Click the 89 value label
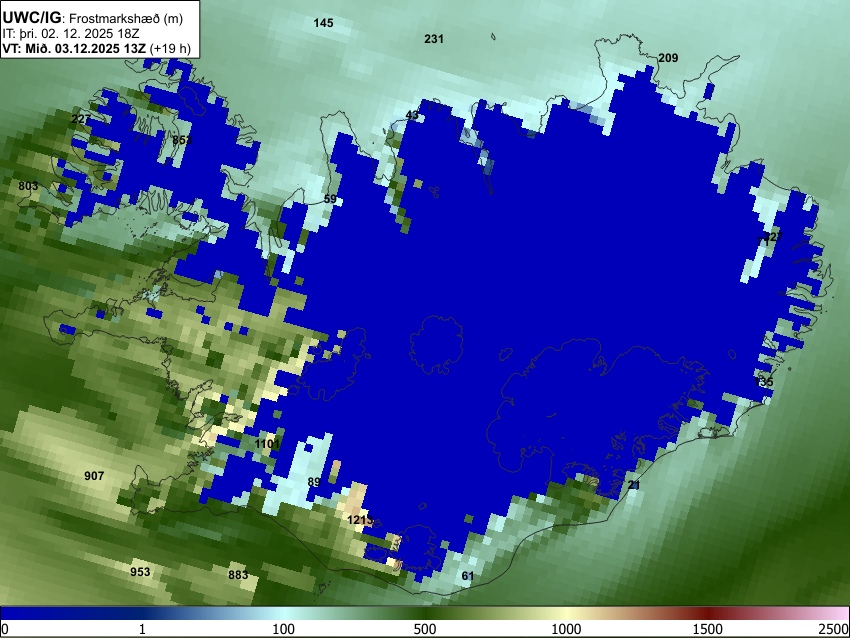This screenshot has width=850, height=638. (314, 482)
